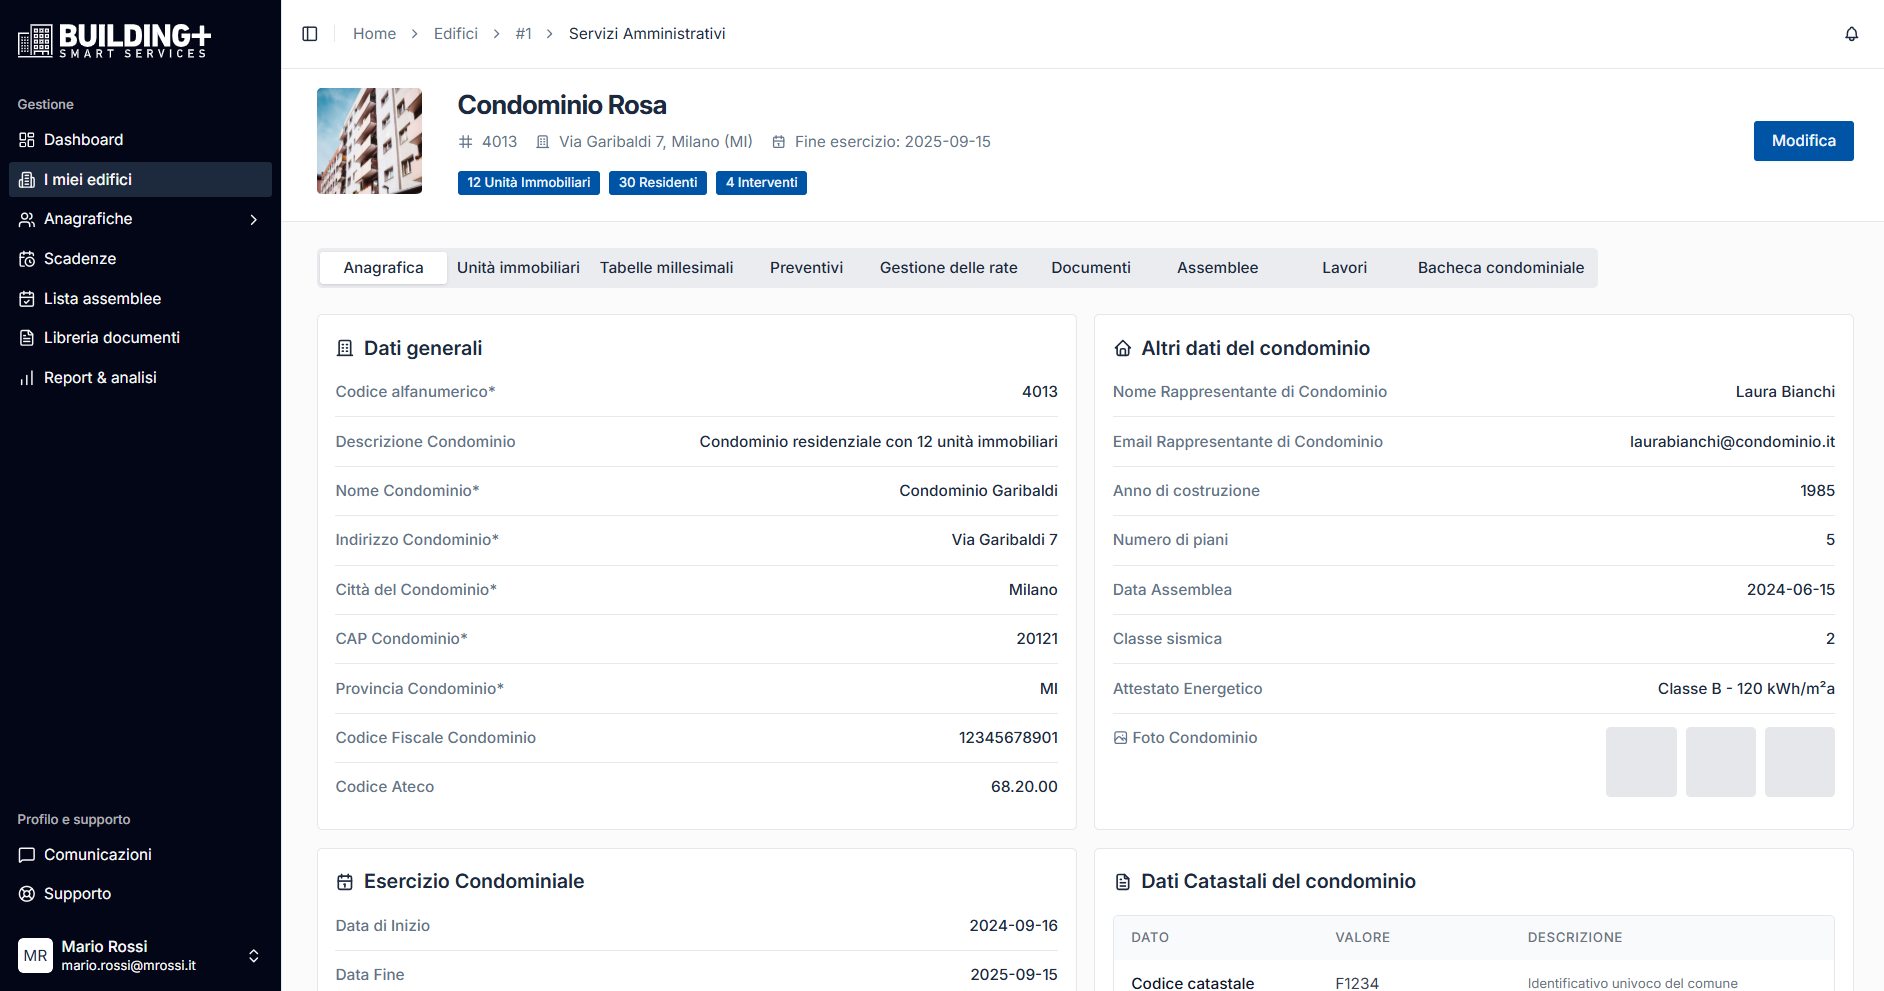Open the Condominio Rosa building photo
Screen dimensions: 1884x991
(369, 141)
